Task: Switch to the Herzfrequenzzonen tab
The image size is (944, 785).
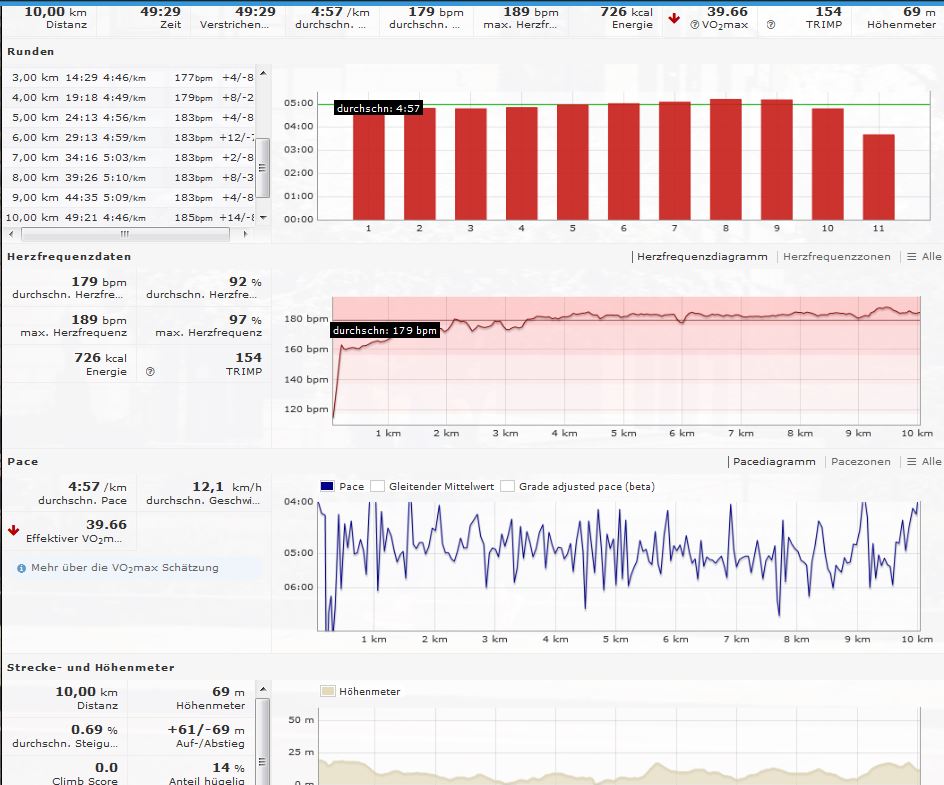Action: (838, 257)
